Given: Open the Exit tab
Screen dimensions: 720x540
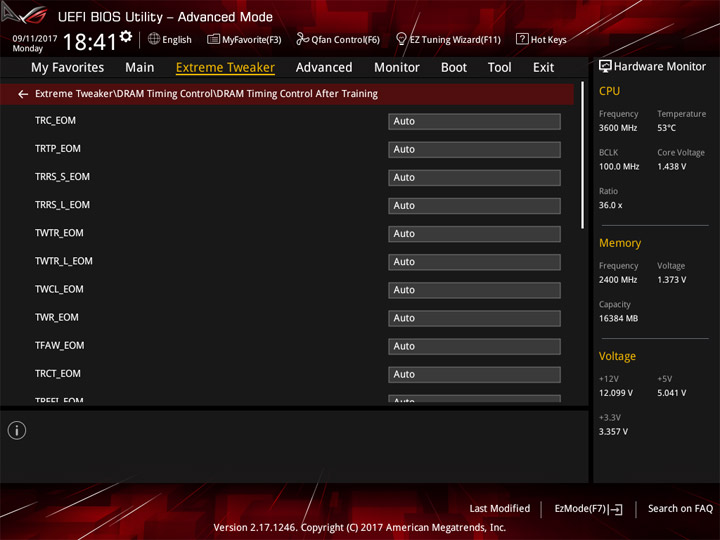Looking at the screenshot, I should pyautogui.click(x=543, y=68).
